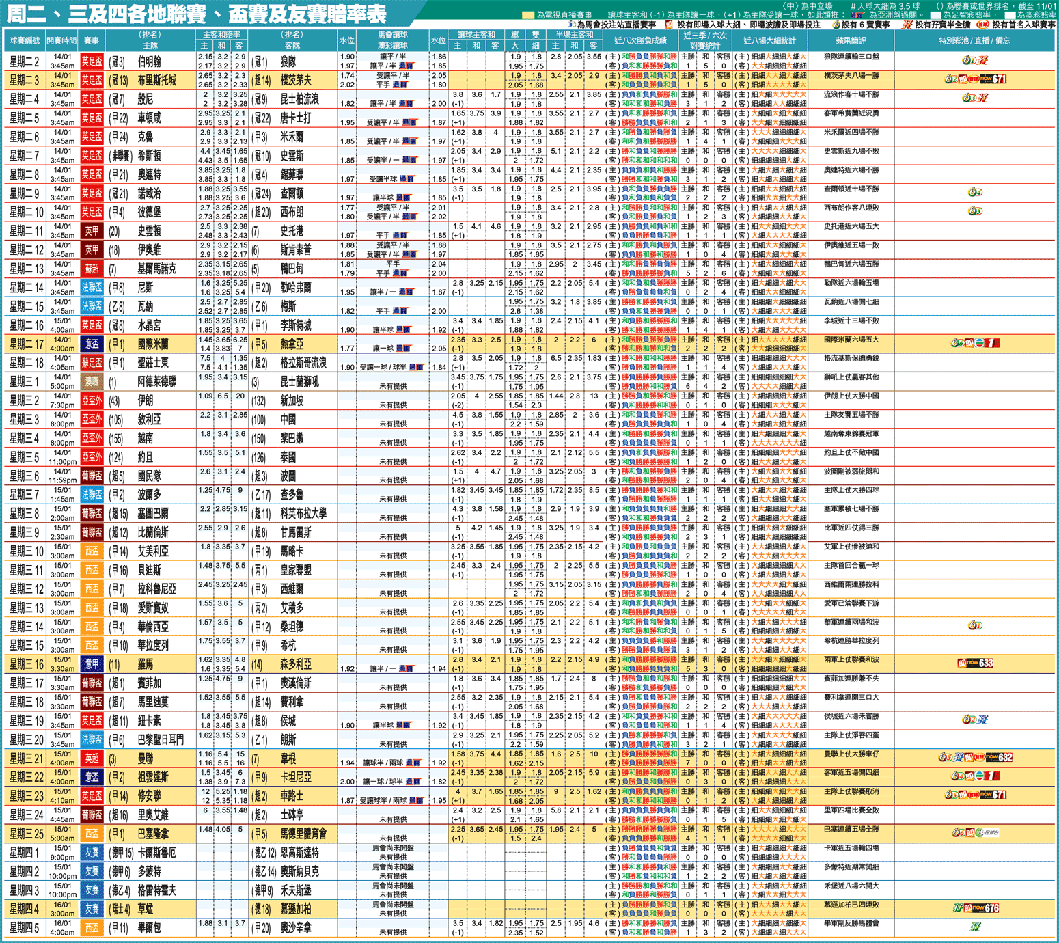This screenshot has height=943, width=1059.
Task: Click home team 曼聯 in row 星期三 21
Action: coord(145,759)
